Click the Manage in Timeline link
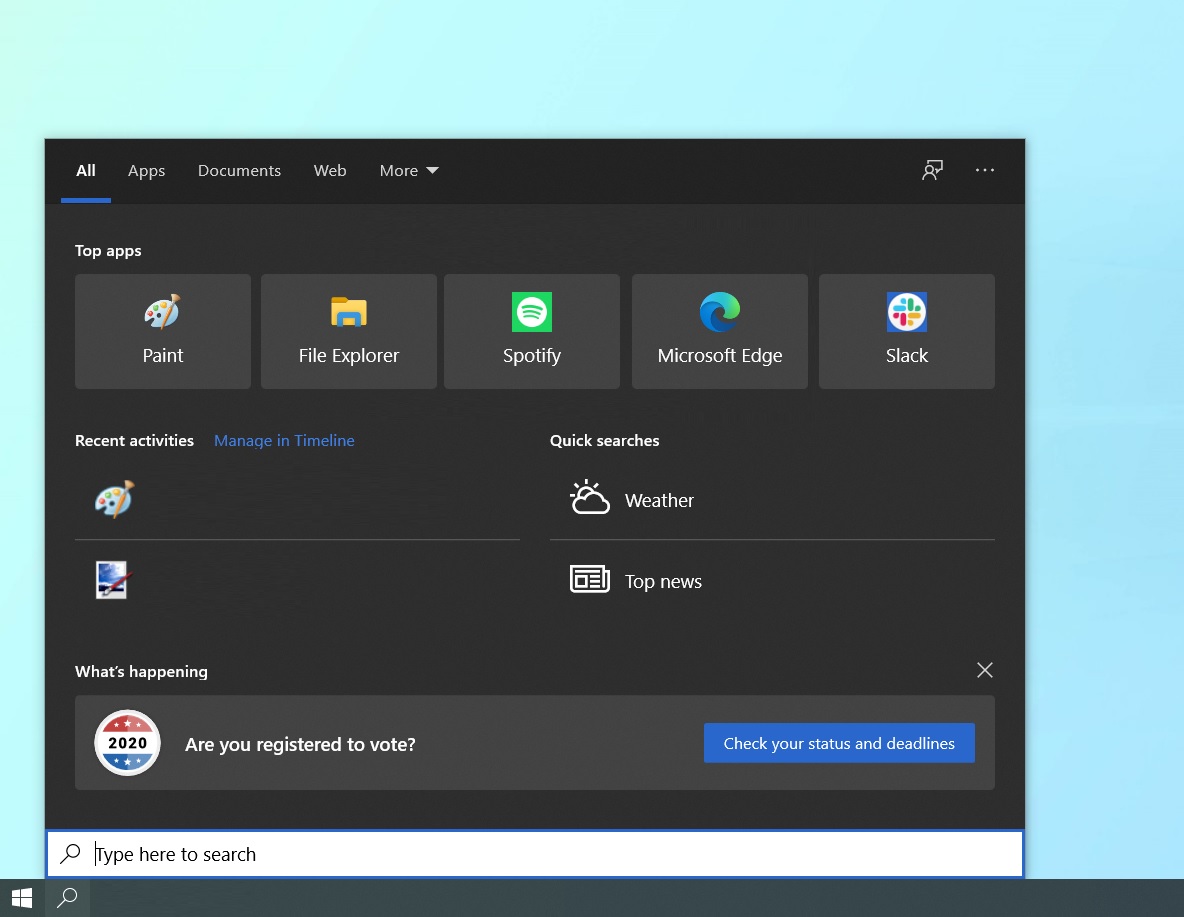This screenshot has height=917, width=1184. [284, 440]
